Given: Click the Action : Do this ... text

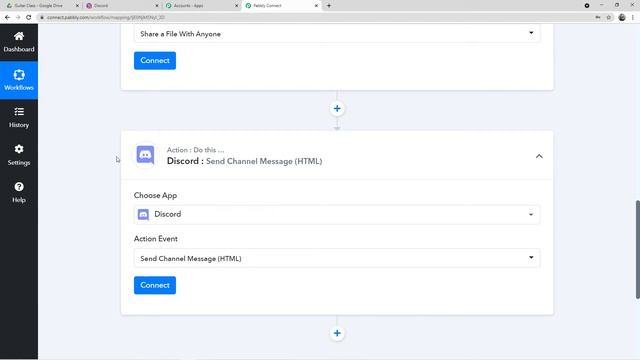Looking at the screenshot, I should point(195,150).
